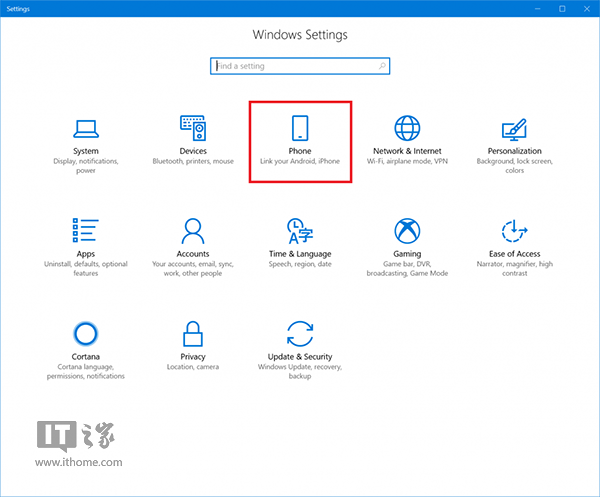Open the Ease of Access icon

[514, 231]
